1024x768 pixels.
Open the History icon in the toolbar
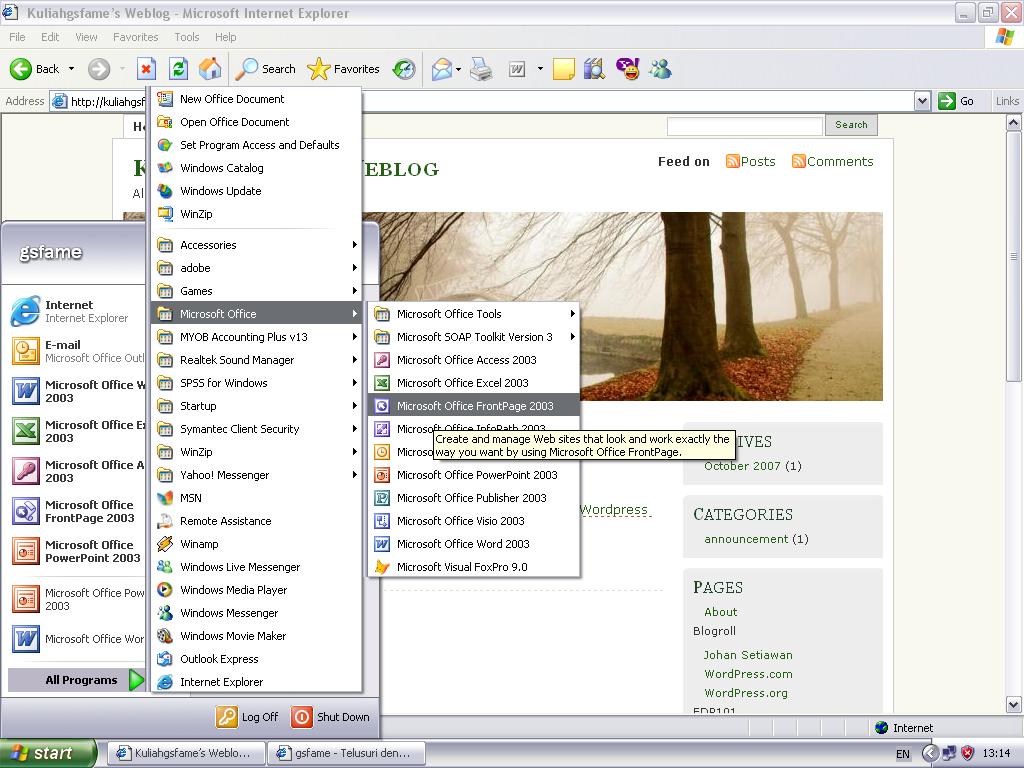pos(404,69)
